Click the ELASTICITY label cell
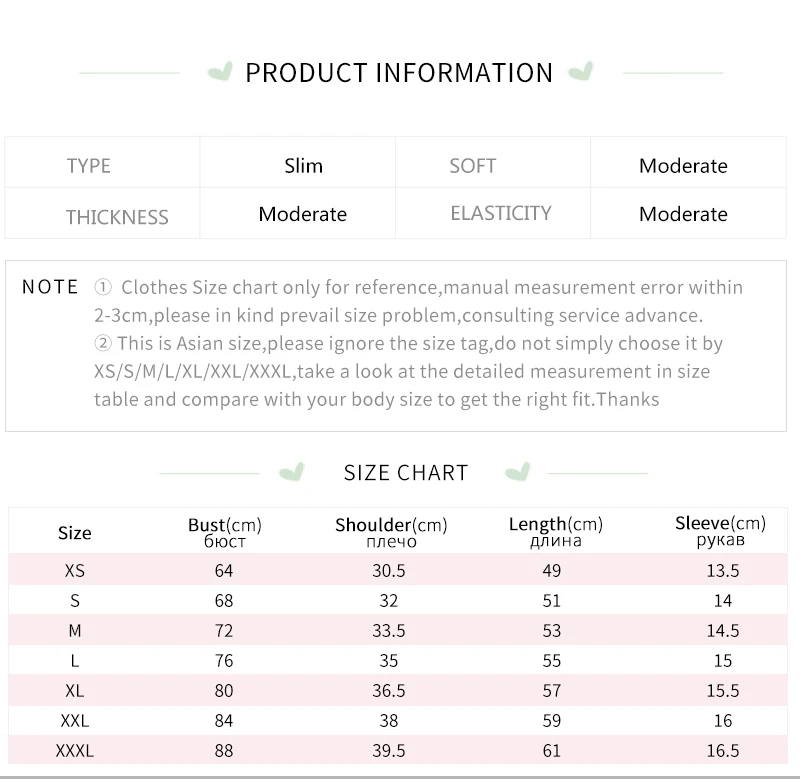Viewport: 800px width, 779px height. click(x=493, y=213)
